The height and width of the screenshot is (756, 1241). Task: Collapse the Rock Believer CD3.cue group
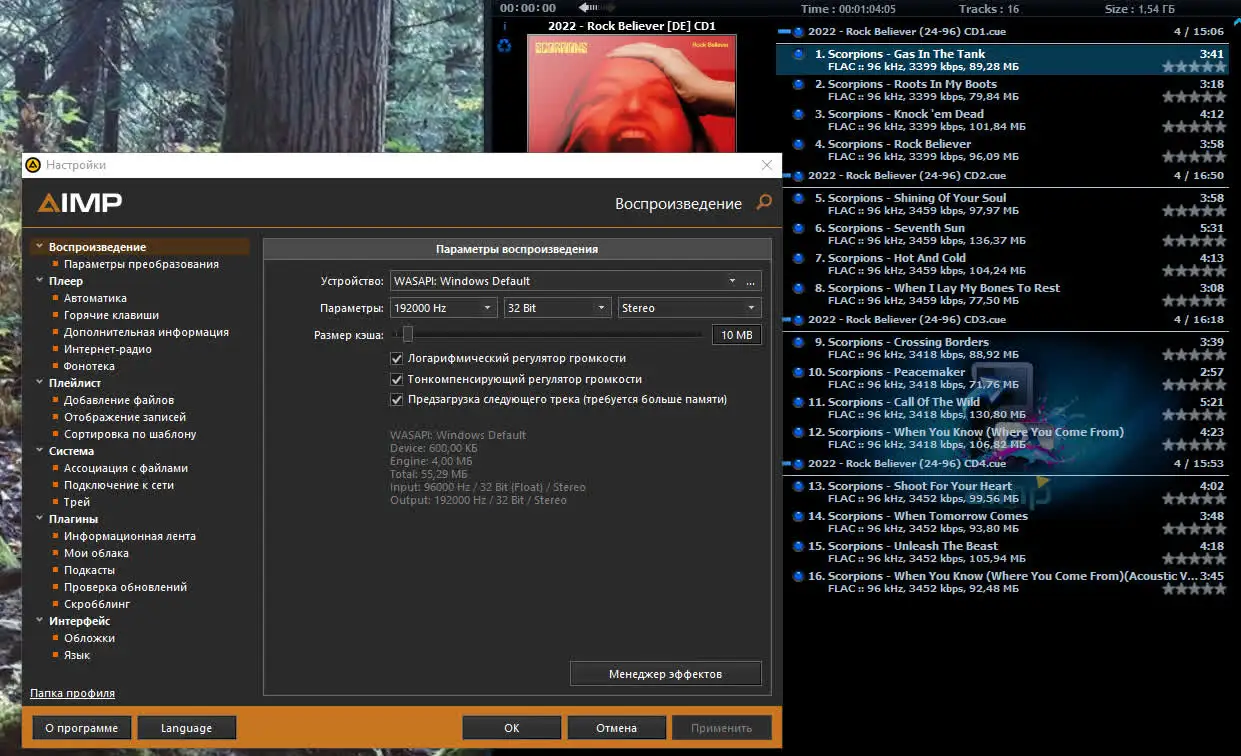[785, 320]
